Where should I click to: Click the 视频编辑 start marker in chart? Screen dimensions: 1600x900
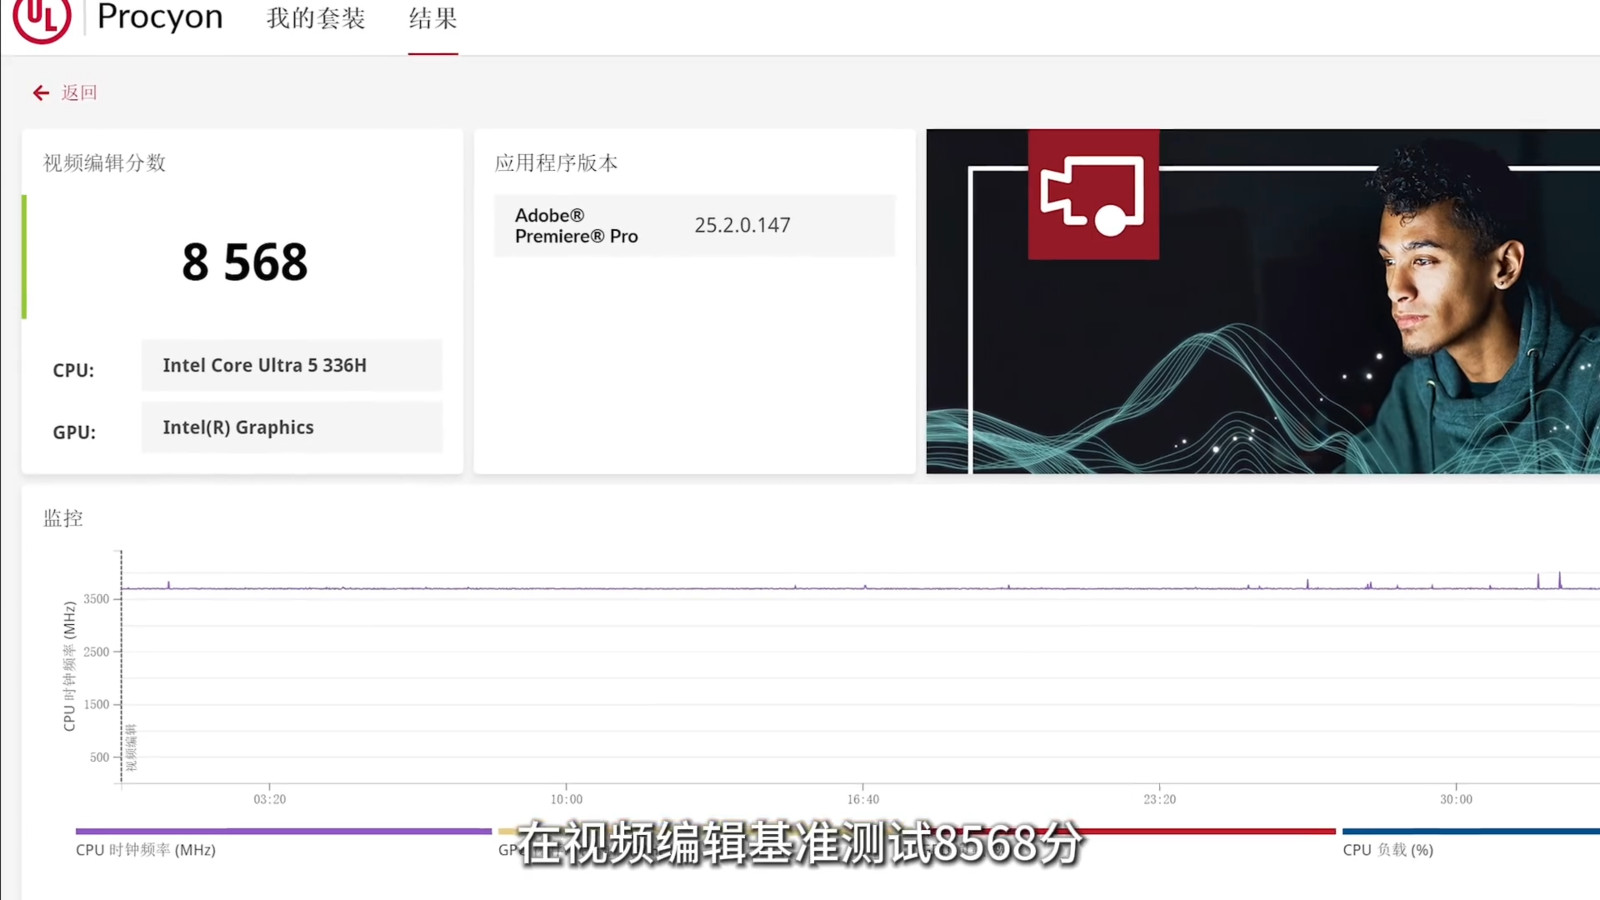tap(131, 747)
